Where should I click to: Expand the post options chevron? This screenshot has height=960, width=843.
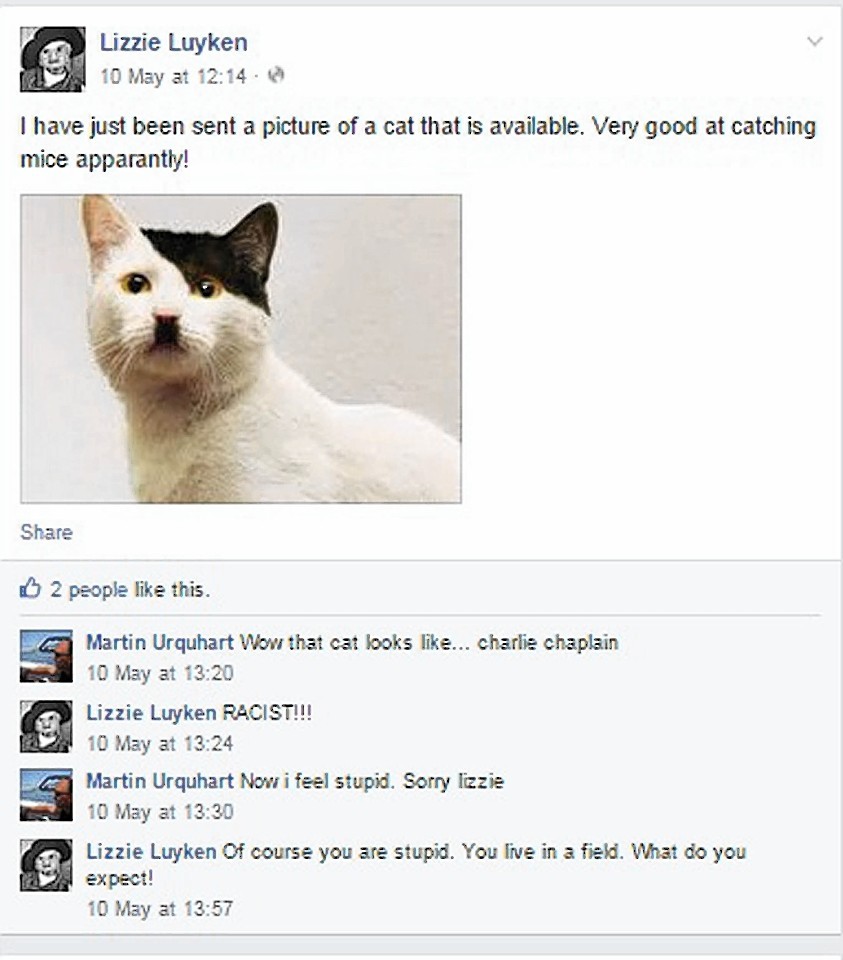[x=815, y=42]
